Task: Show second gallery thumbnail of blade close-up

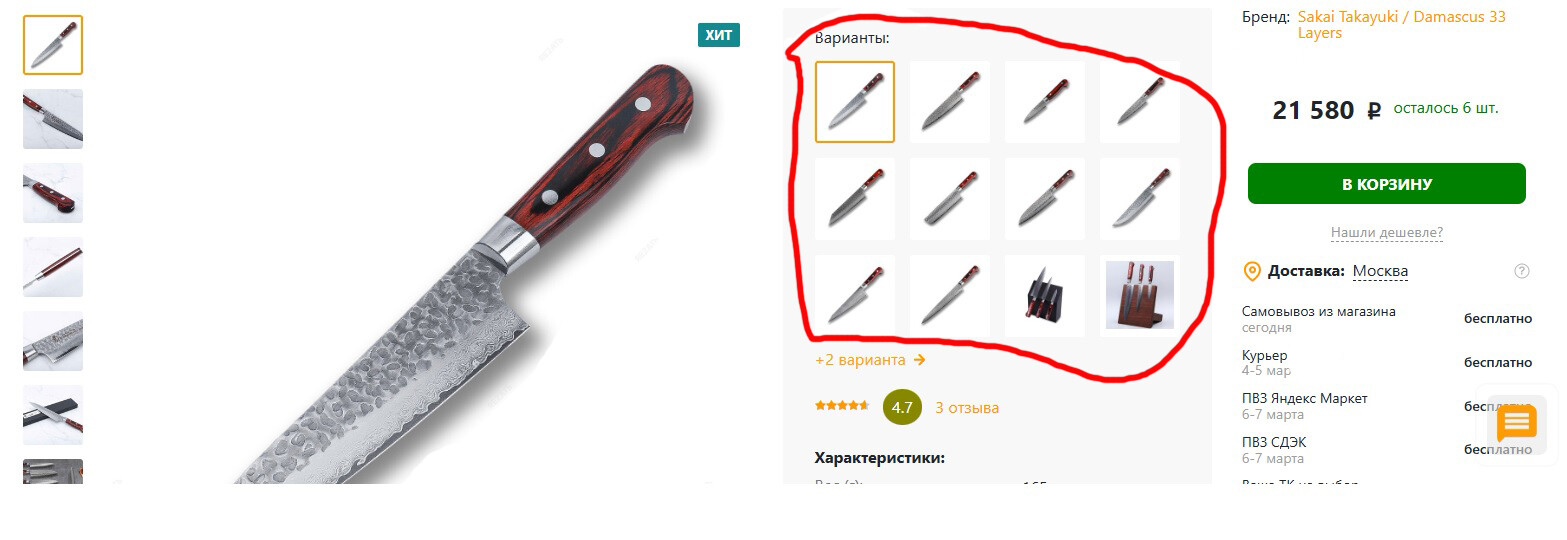Action: pyautogui.click(x=53, y=119)
